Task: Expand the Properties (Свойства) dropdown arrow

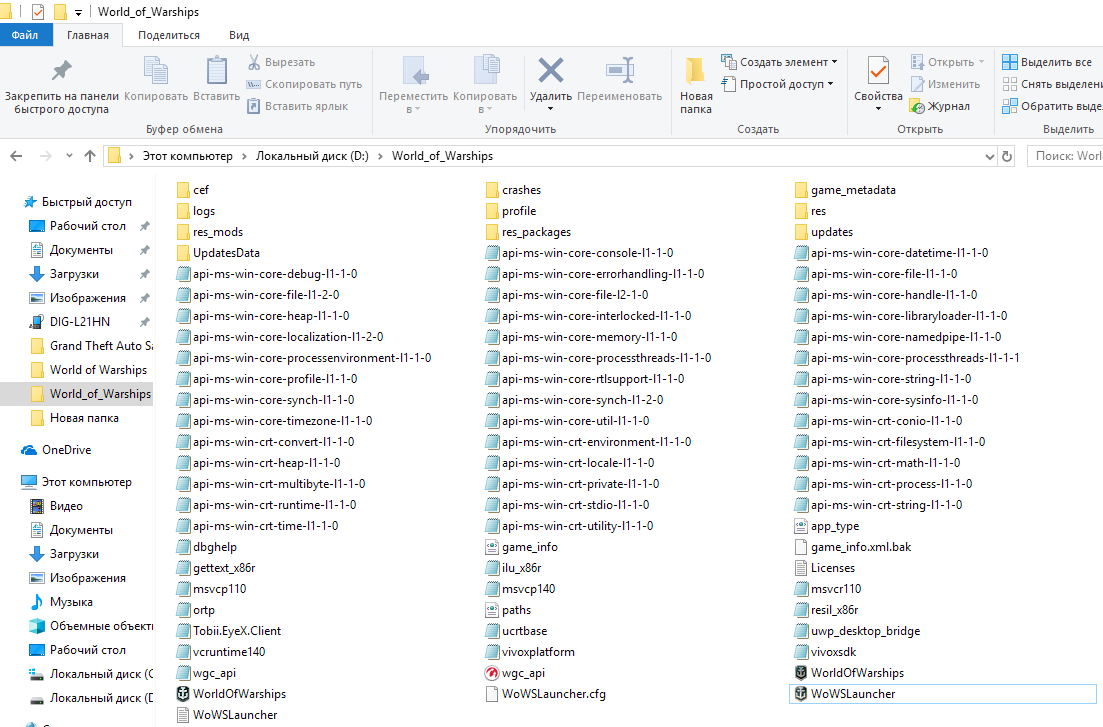Action: pyautogui.click(x=878, y=109)
